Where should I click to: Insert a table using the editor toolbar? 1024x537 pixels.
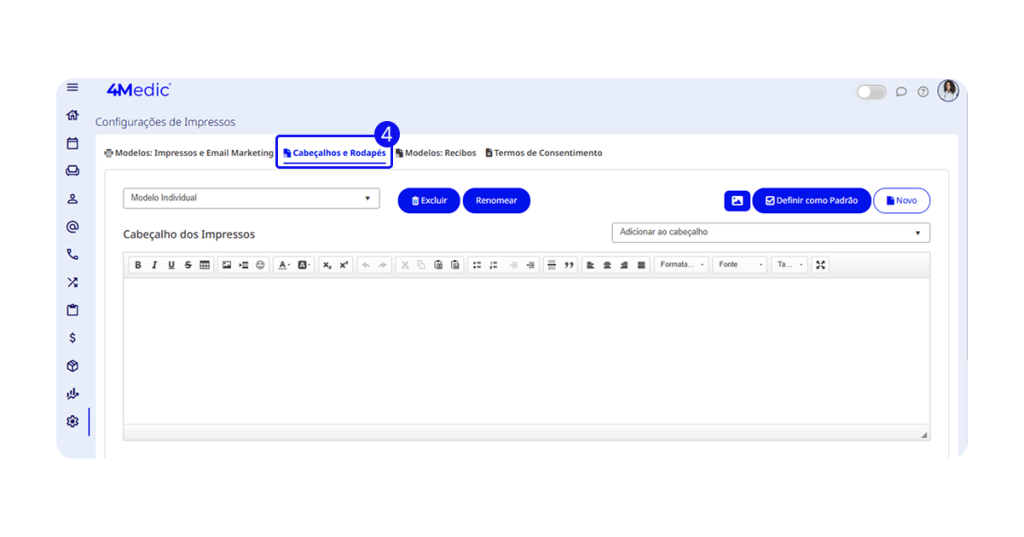tap(205, 265)
